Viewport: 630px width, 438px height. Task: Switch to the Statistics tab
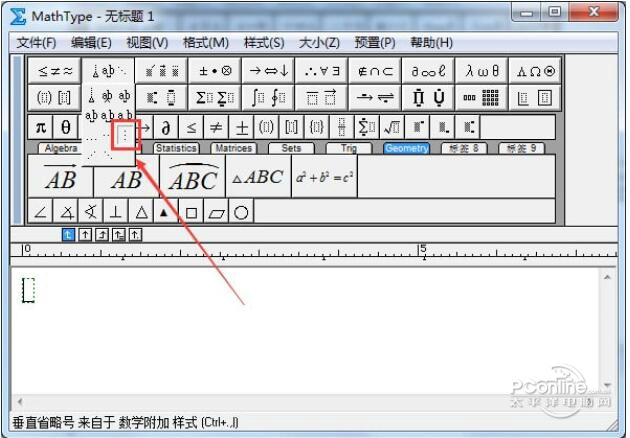176,148
